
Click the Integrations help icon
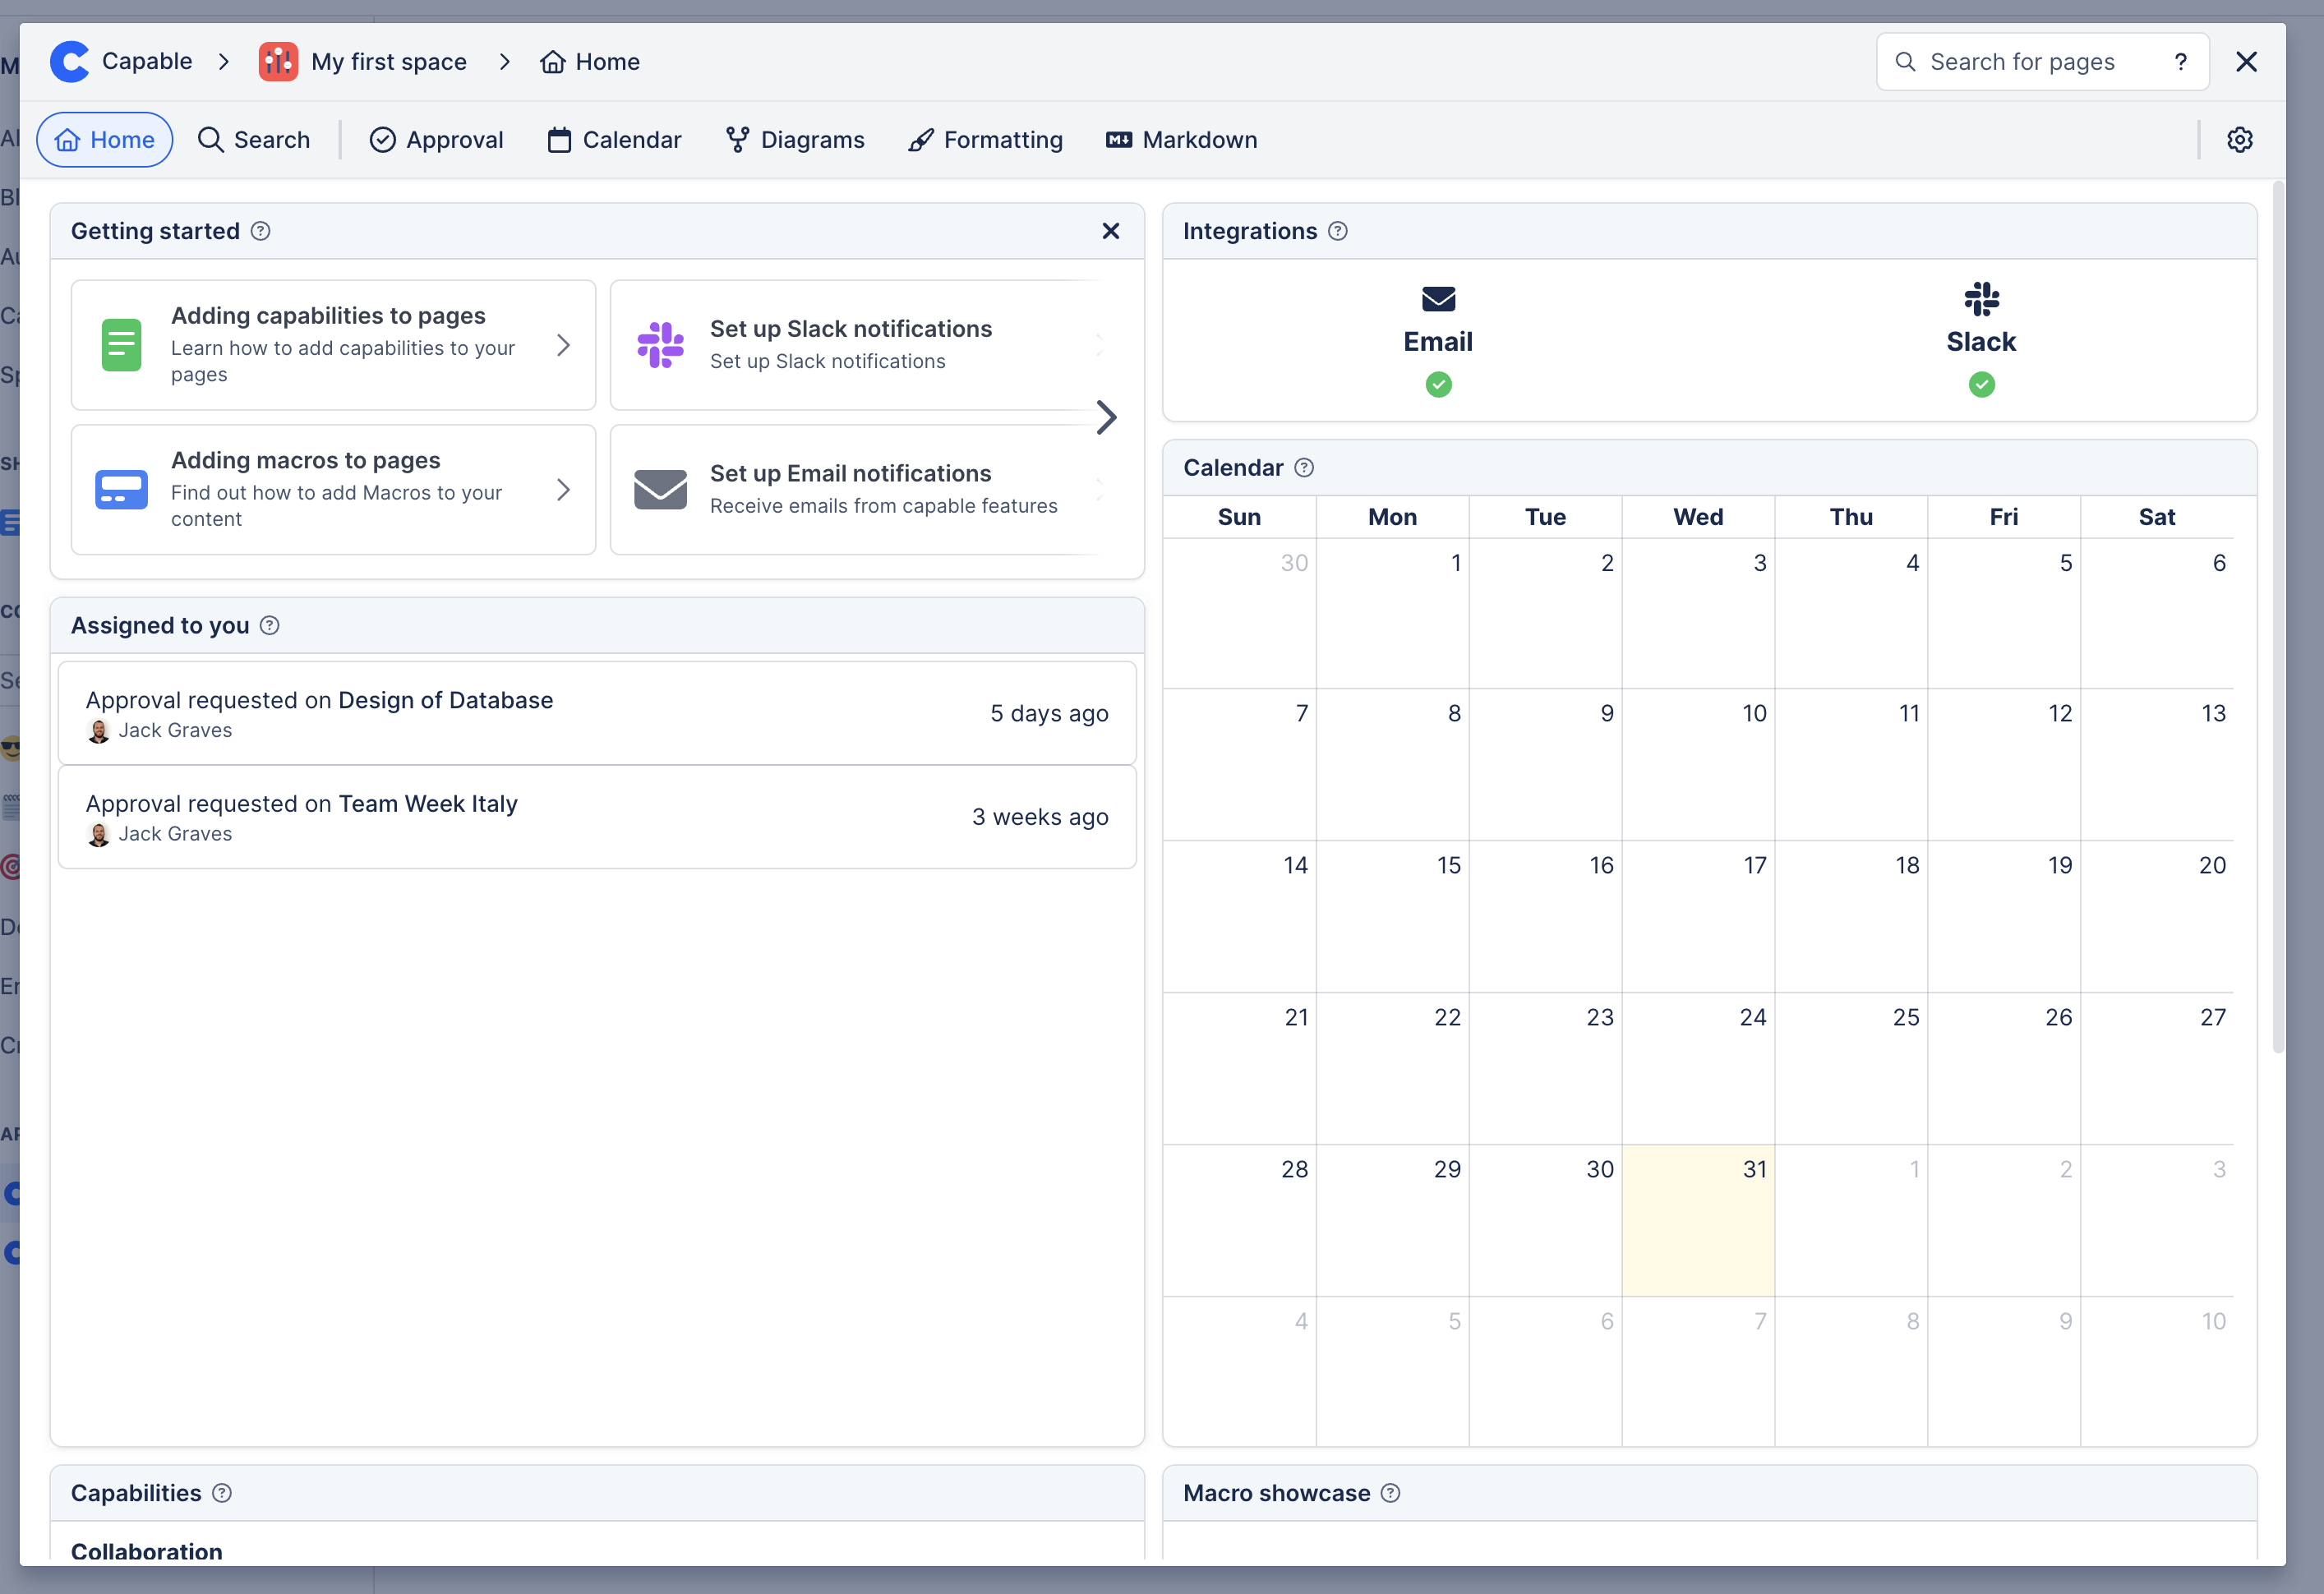(x=1338, y=231)
